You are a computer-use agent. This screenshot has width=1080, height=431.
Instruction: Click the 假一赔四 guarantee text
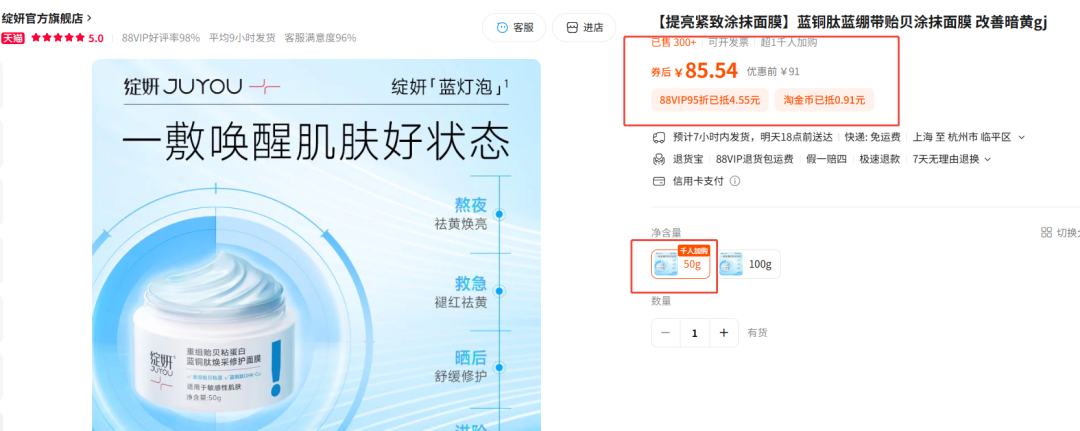pyautogui.click(x=826, y=159)
